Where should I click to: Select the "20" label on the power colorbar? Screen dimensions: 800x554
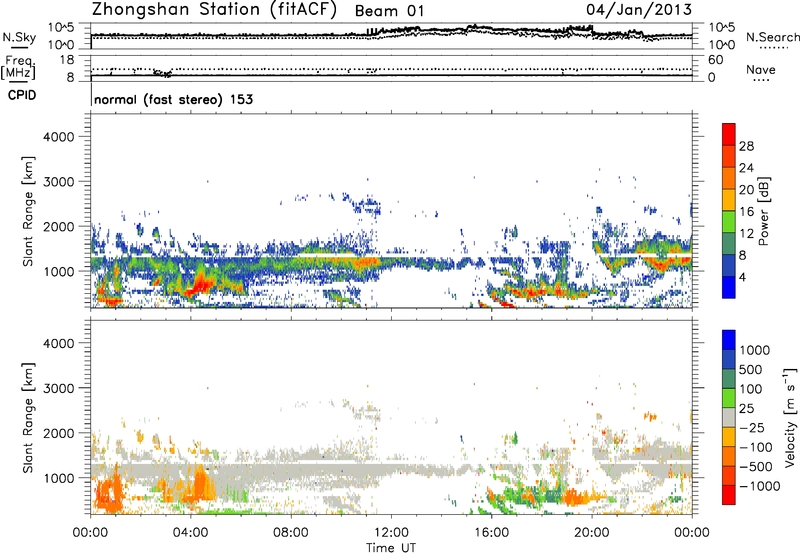click(746, 190)
